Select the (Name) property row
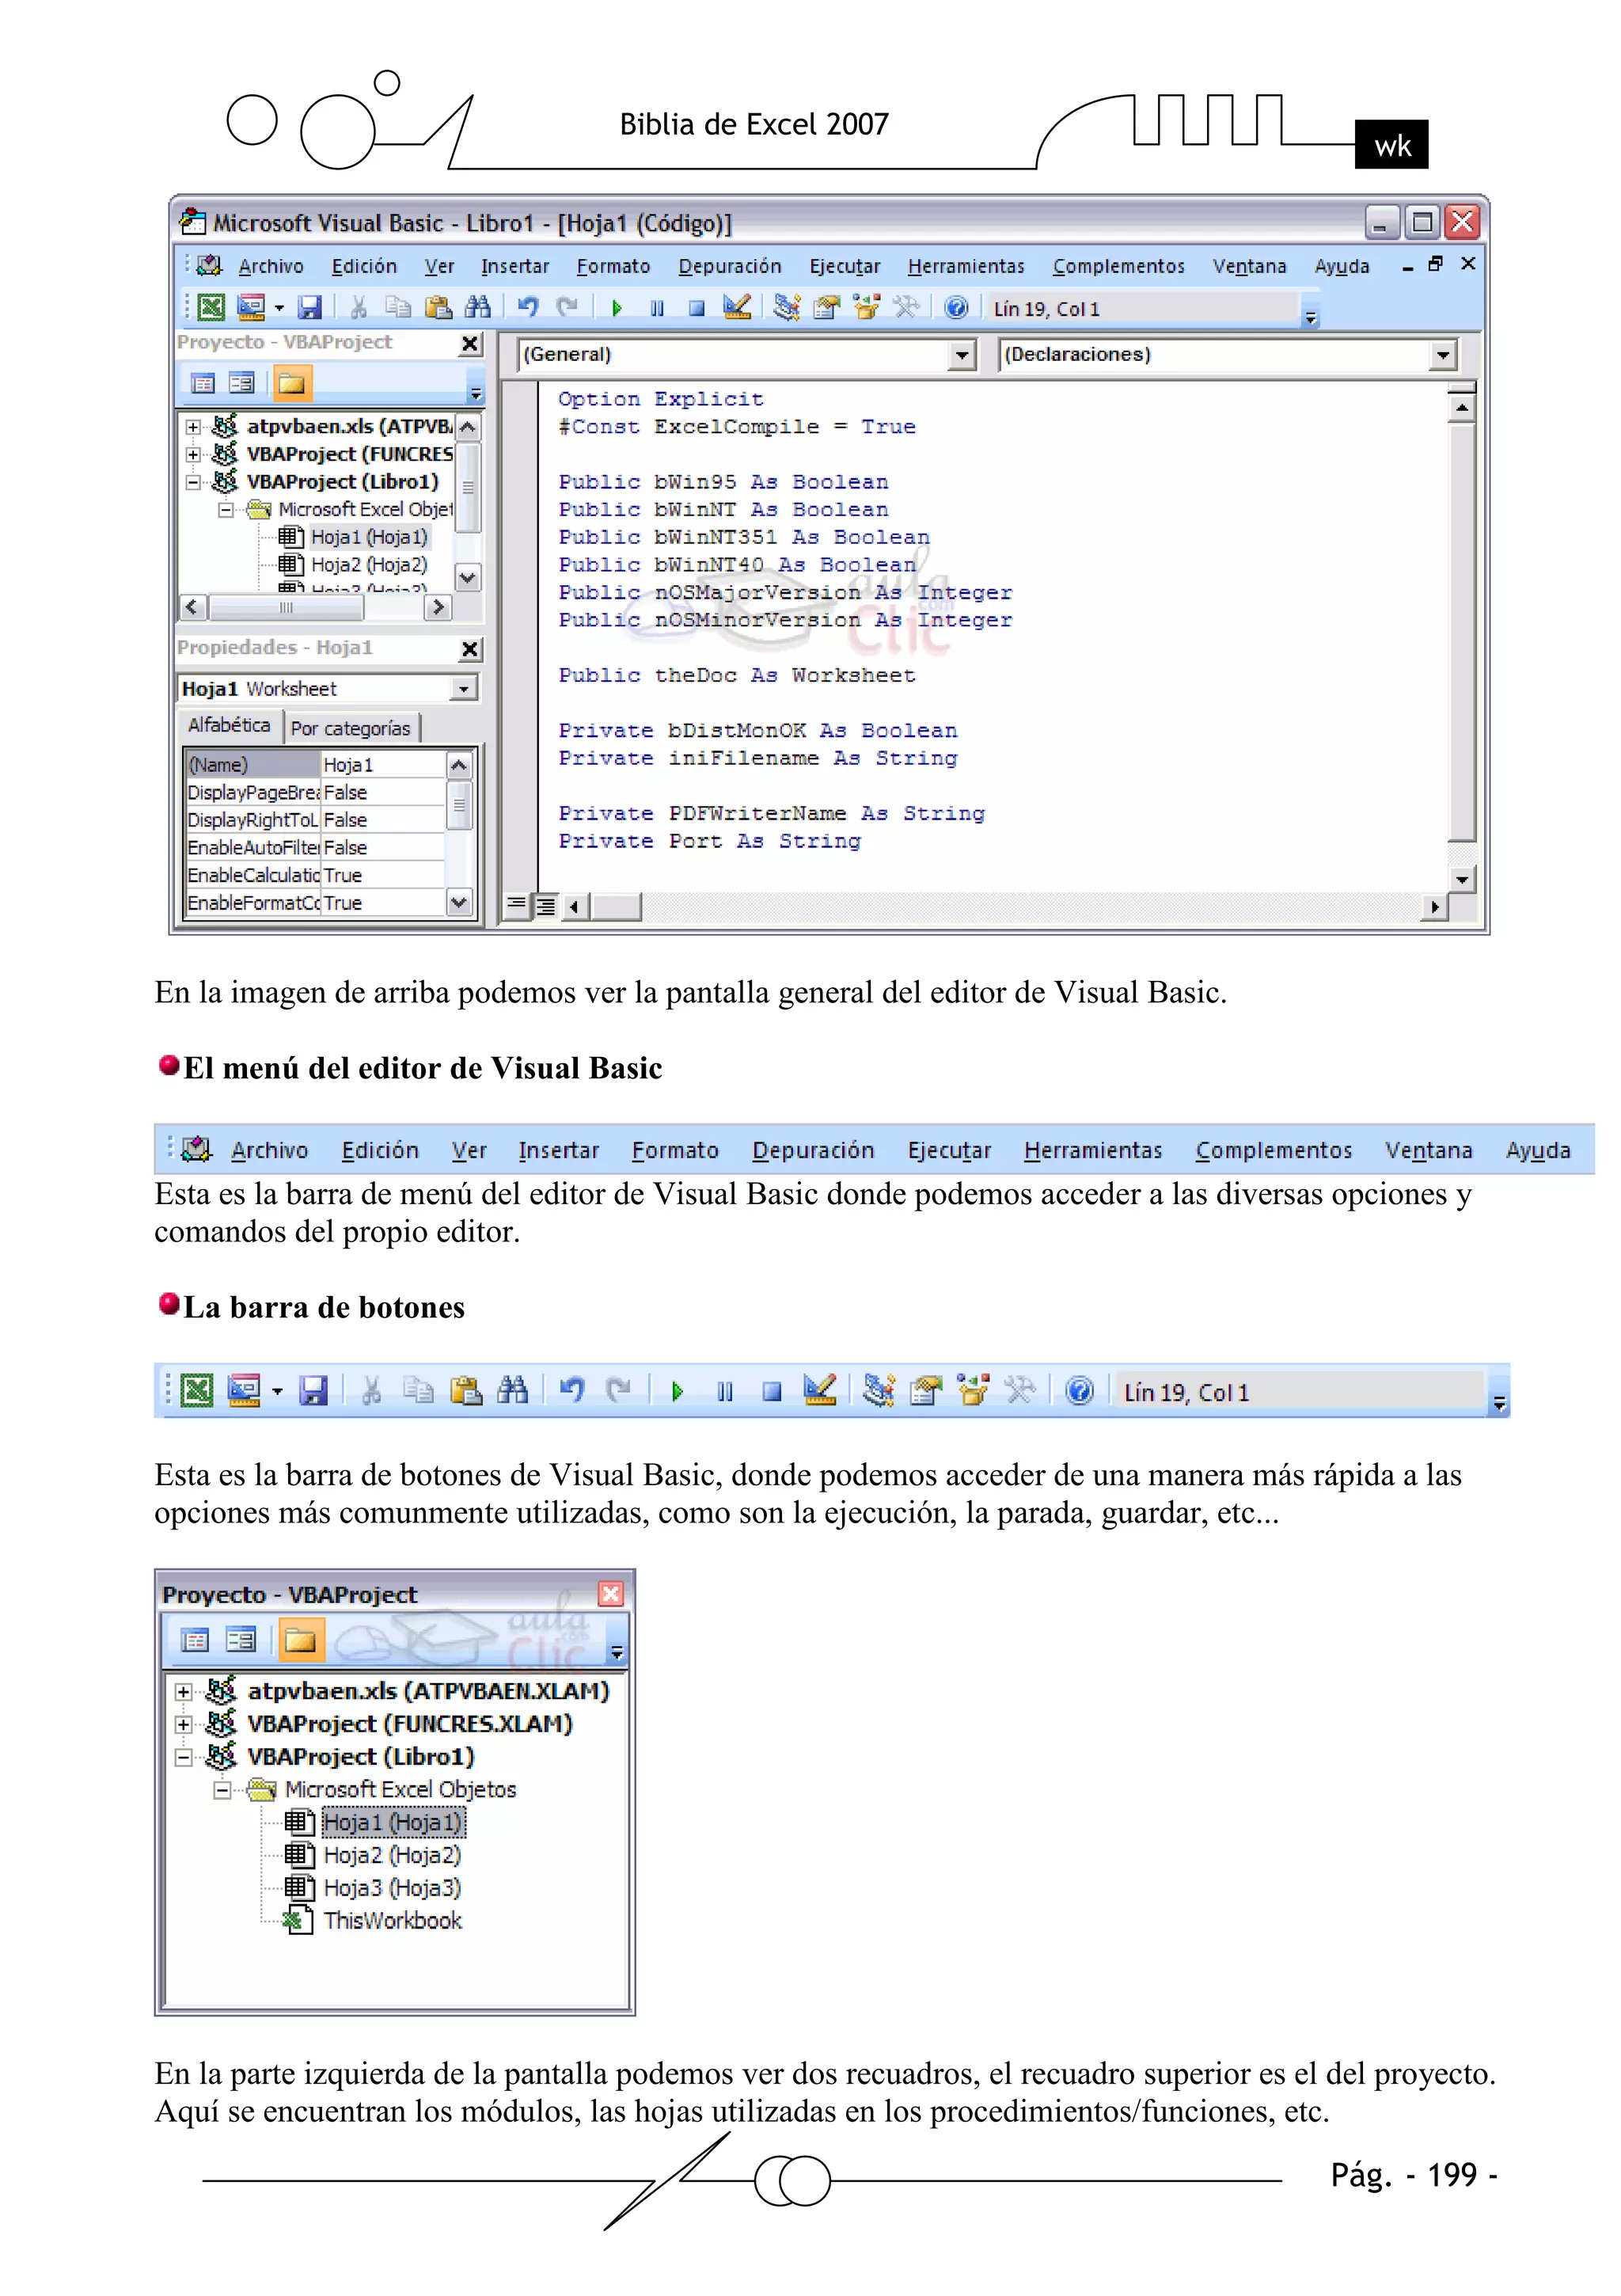The image size is (1621, 2296). click(315, 765)
